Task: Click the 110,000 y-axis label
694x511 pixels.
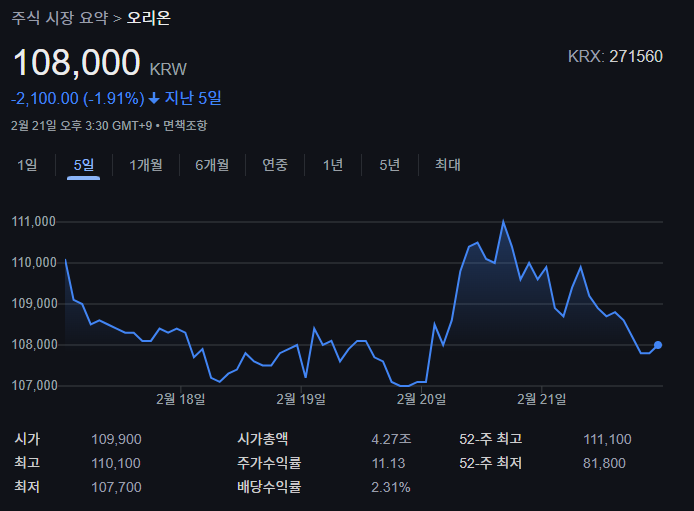Action: pyautogui.click(x=34, y=263)
